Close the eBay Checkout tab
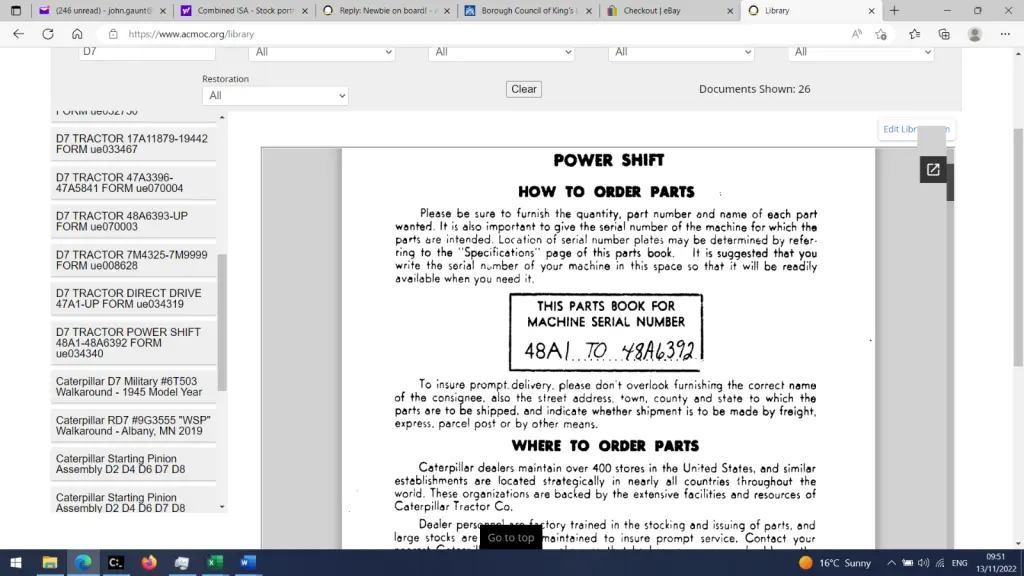The width and height of the screenshot is (1024, 576). coord(730,10)
